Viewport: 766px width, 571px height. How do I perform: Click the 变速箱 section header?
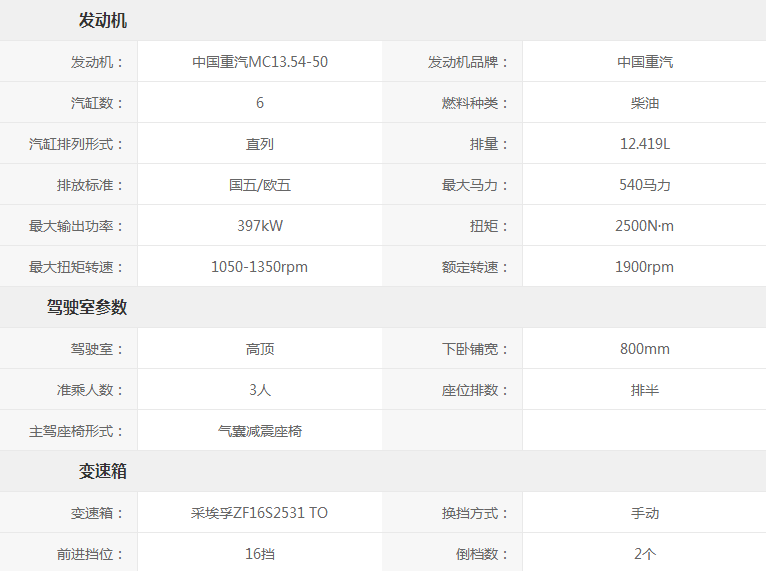point(103,472)
